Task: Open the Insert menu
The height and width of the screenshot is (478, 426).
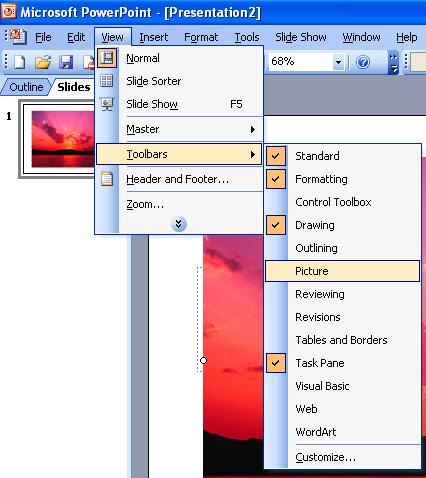Action: coord(154,37)
